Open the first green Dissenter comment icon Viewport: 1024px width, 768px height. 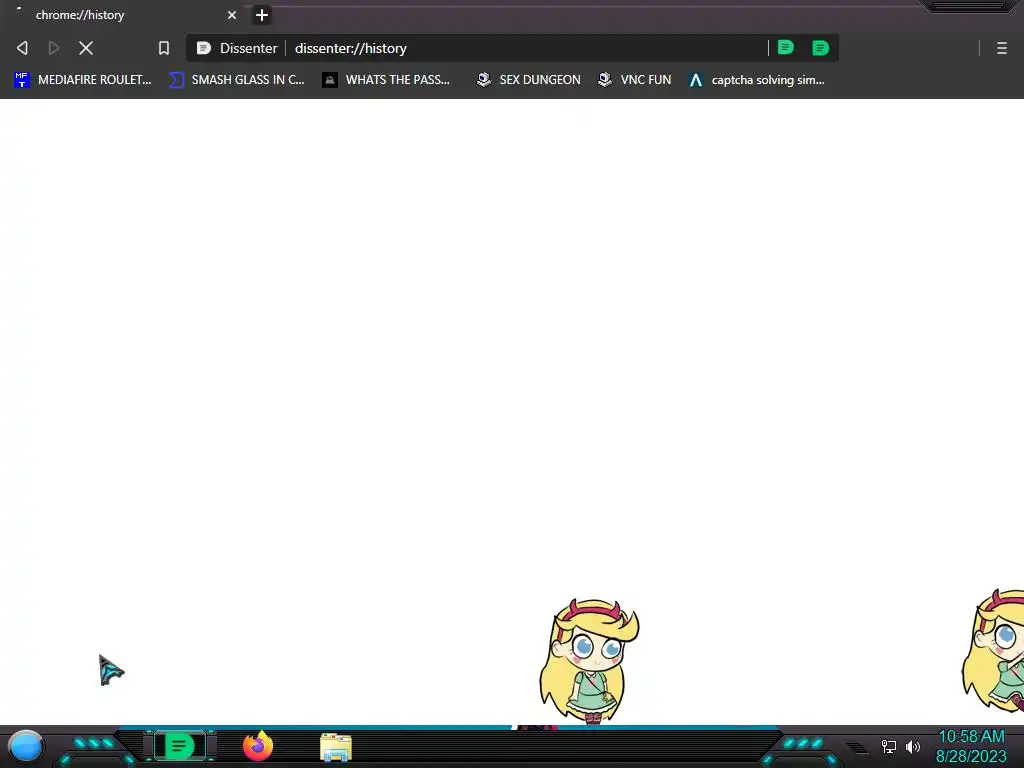click(x=786, y=48)
